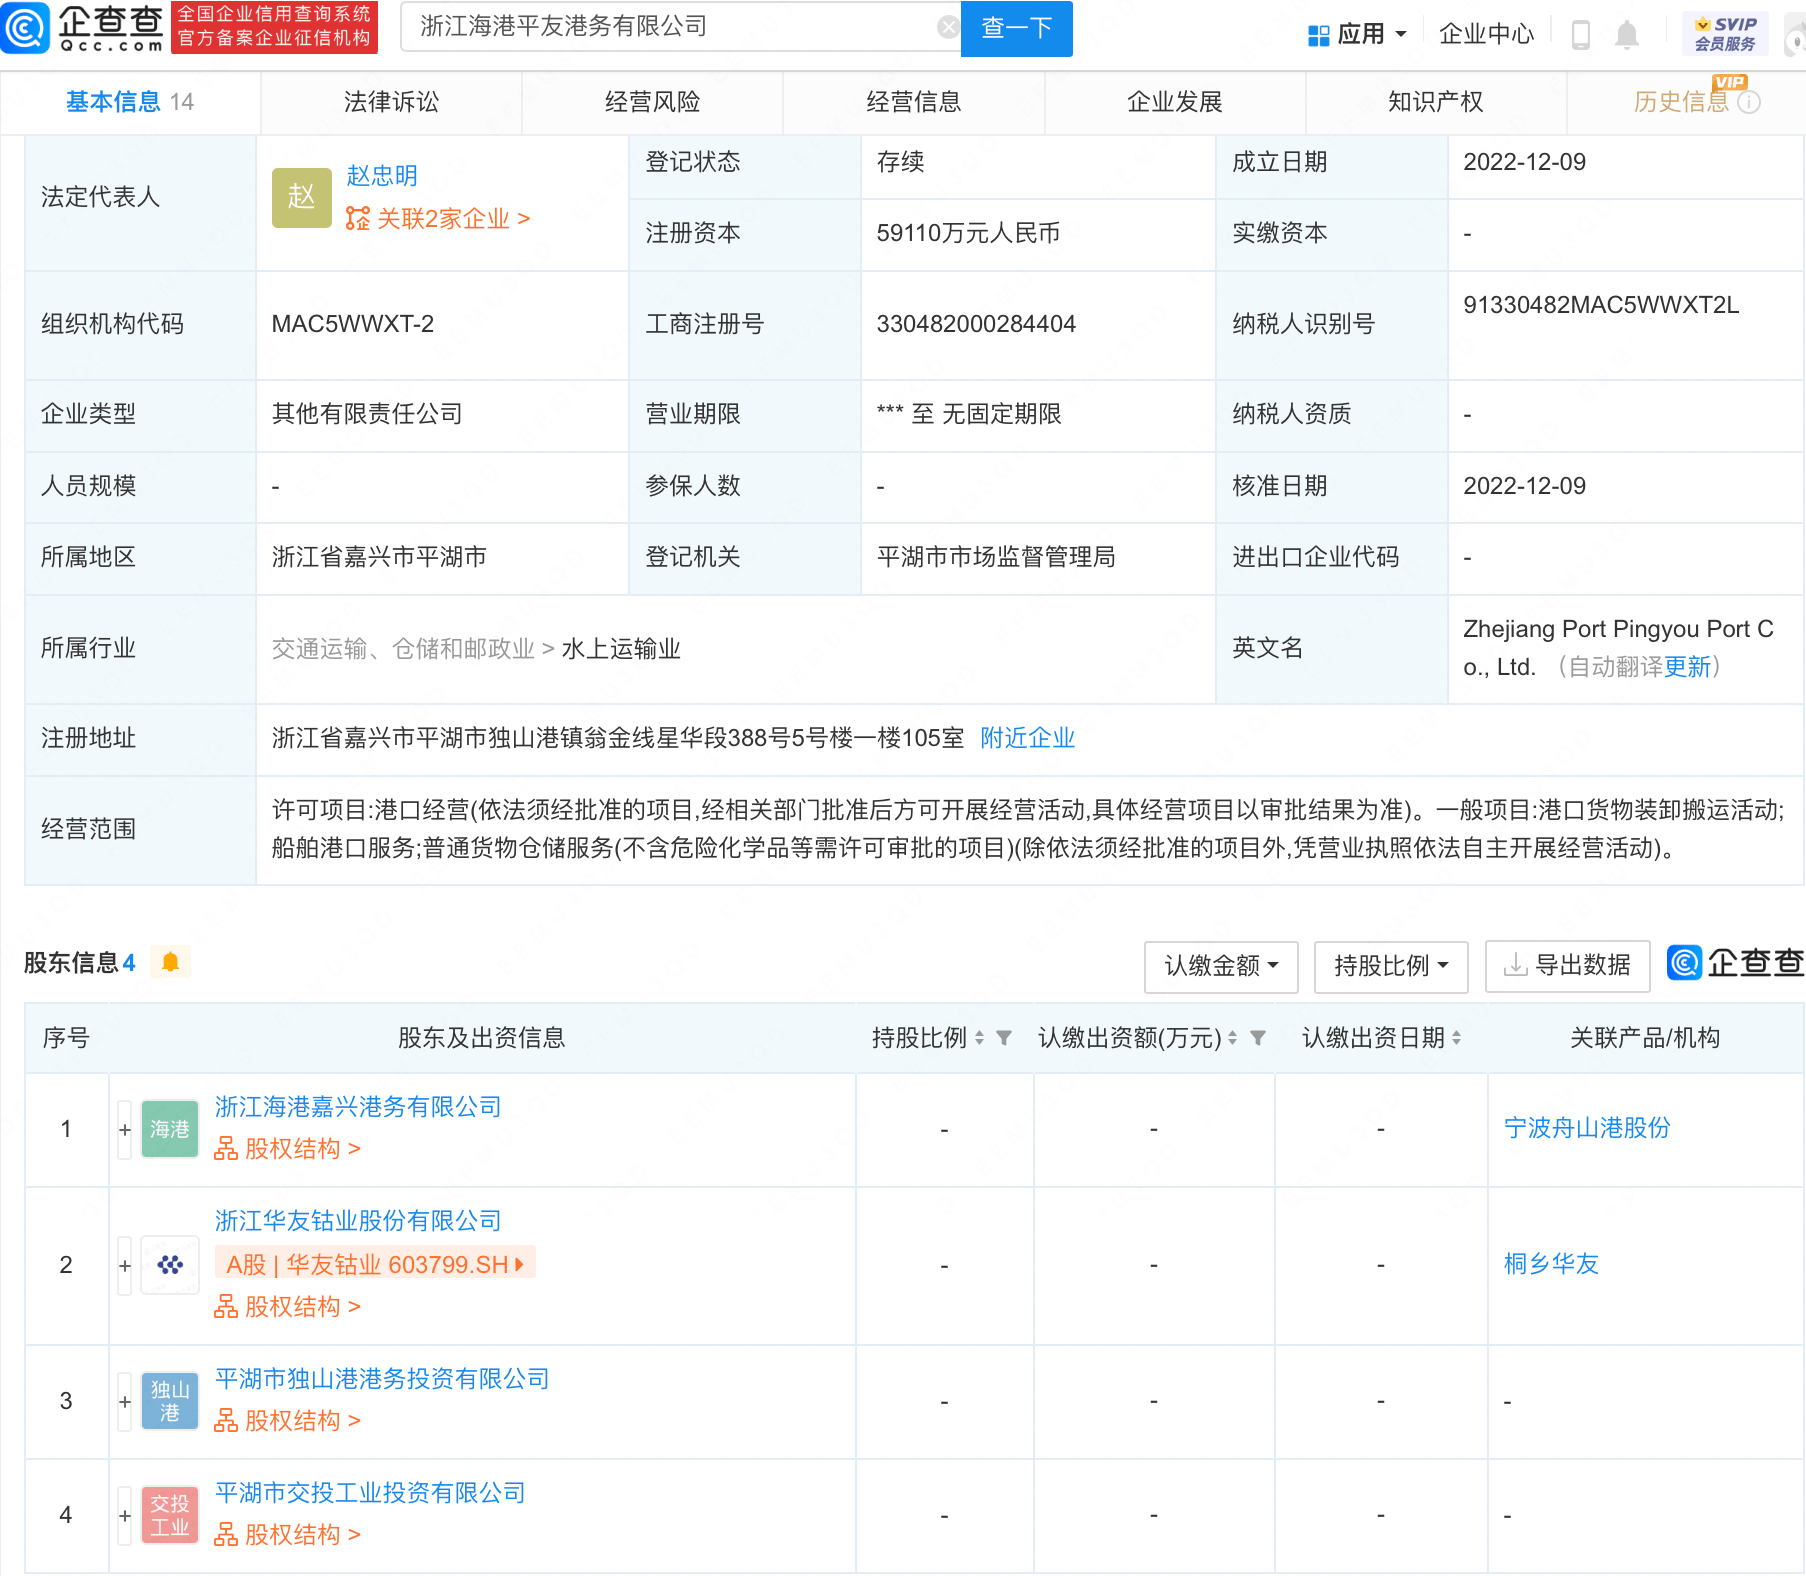Screen dimensions: 1806x1576
Task: Open 平湖市独山港港务投资有限公司 link
Action: pos(382,1379)
